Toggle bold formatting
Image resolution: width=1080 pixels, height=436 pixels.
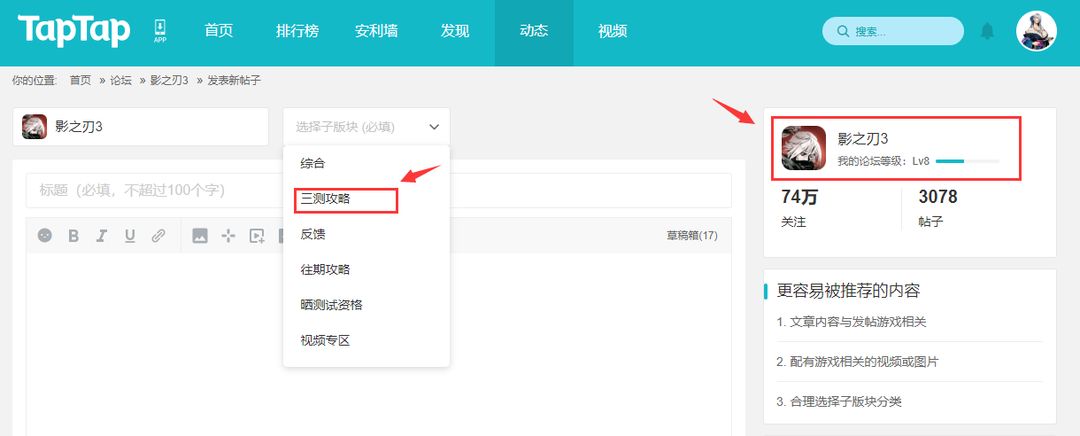(x=74, y=236)
